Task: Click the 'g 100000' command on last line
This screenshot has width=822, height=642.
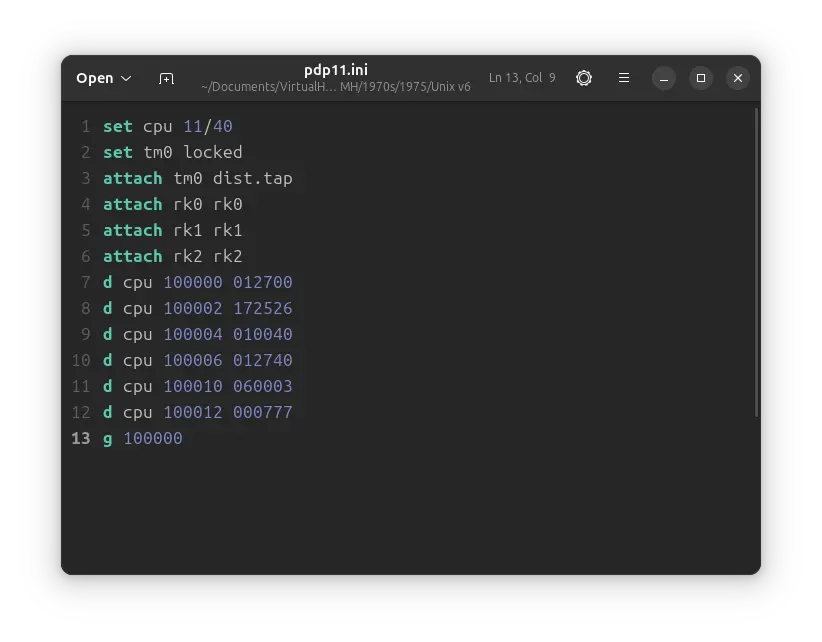Action: point(143,438)
